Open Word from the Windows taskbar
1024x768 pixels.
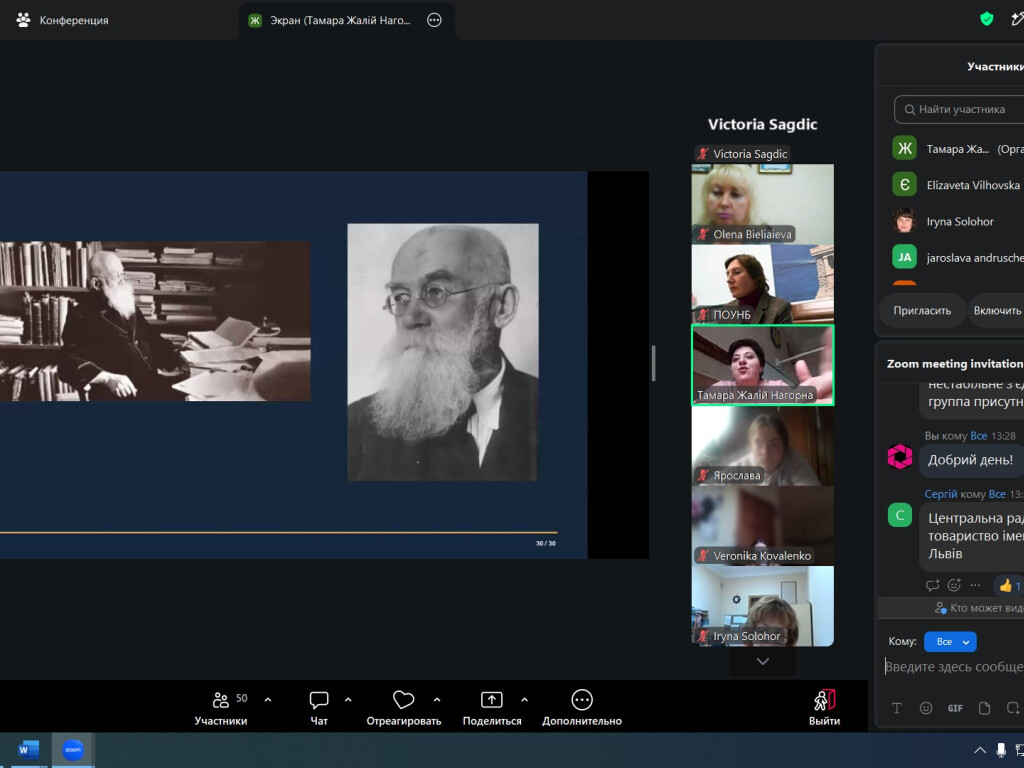[28, 750]
